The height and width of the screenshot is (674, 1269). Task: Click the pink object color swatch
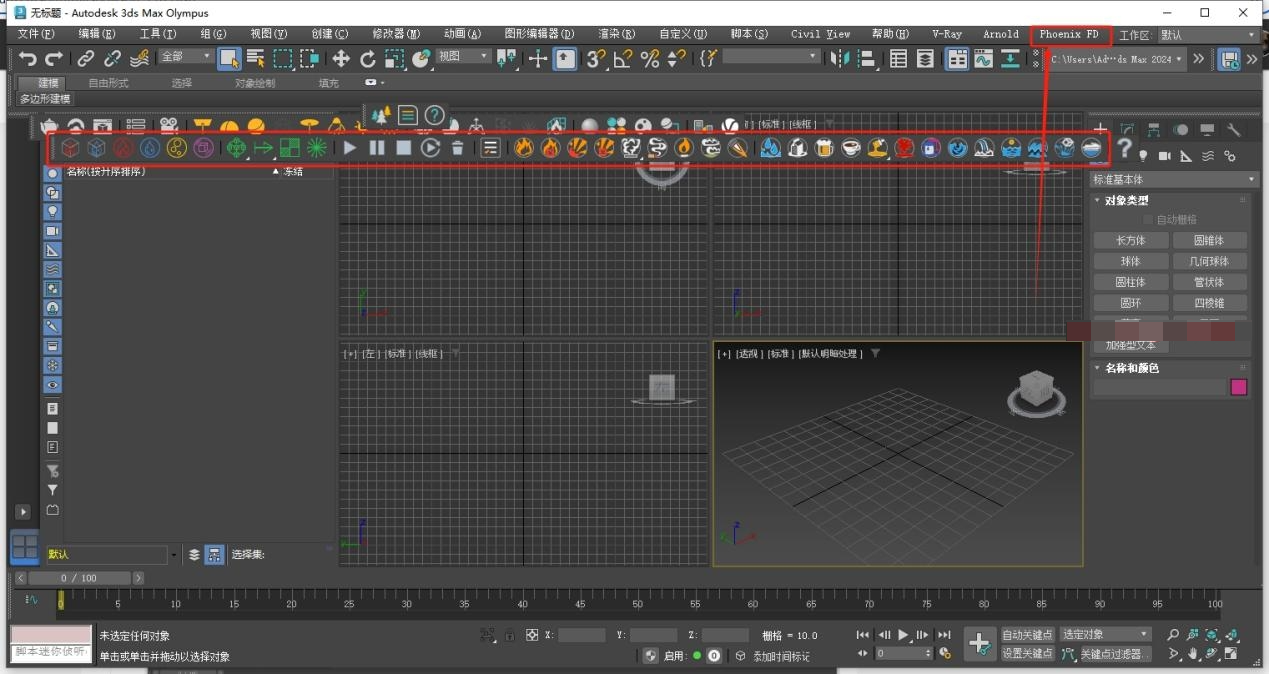pos(1239,387)
